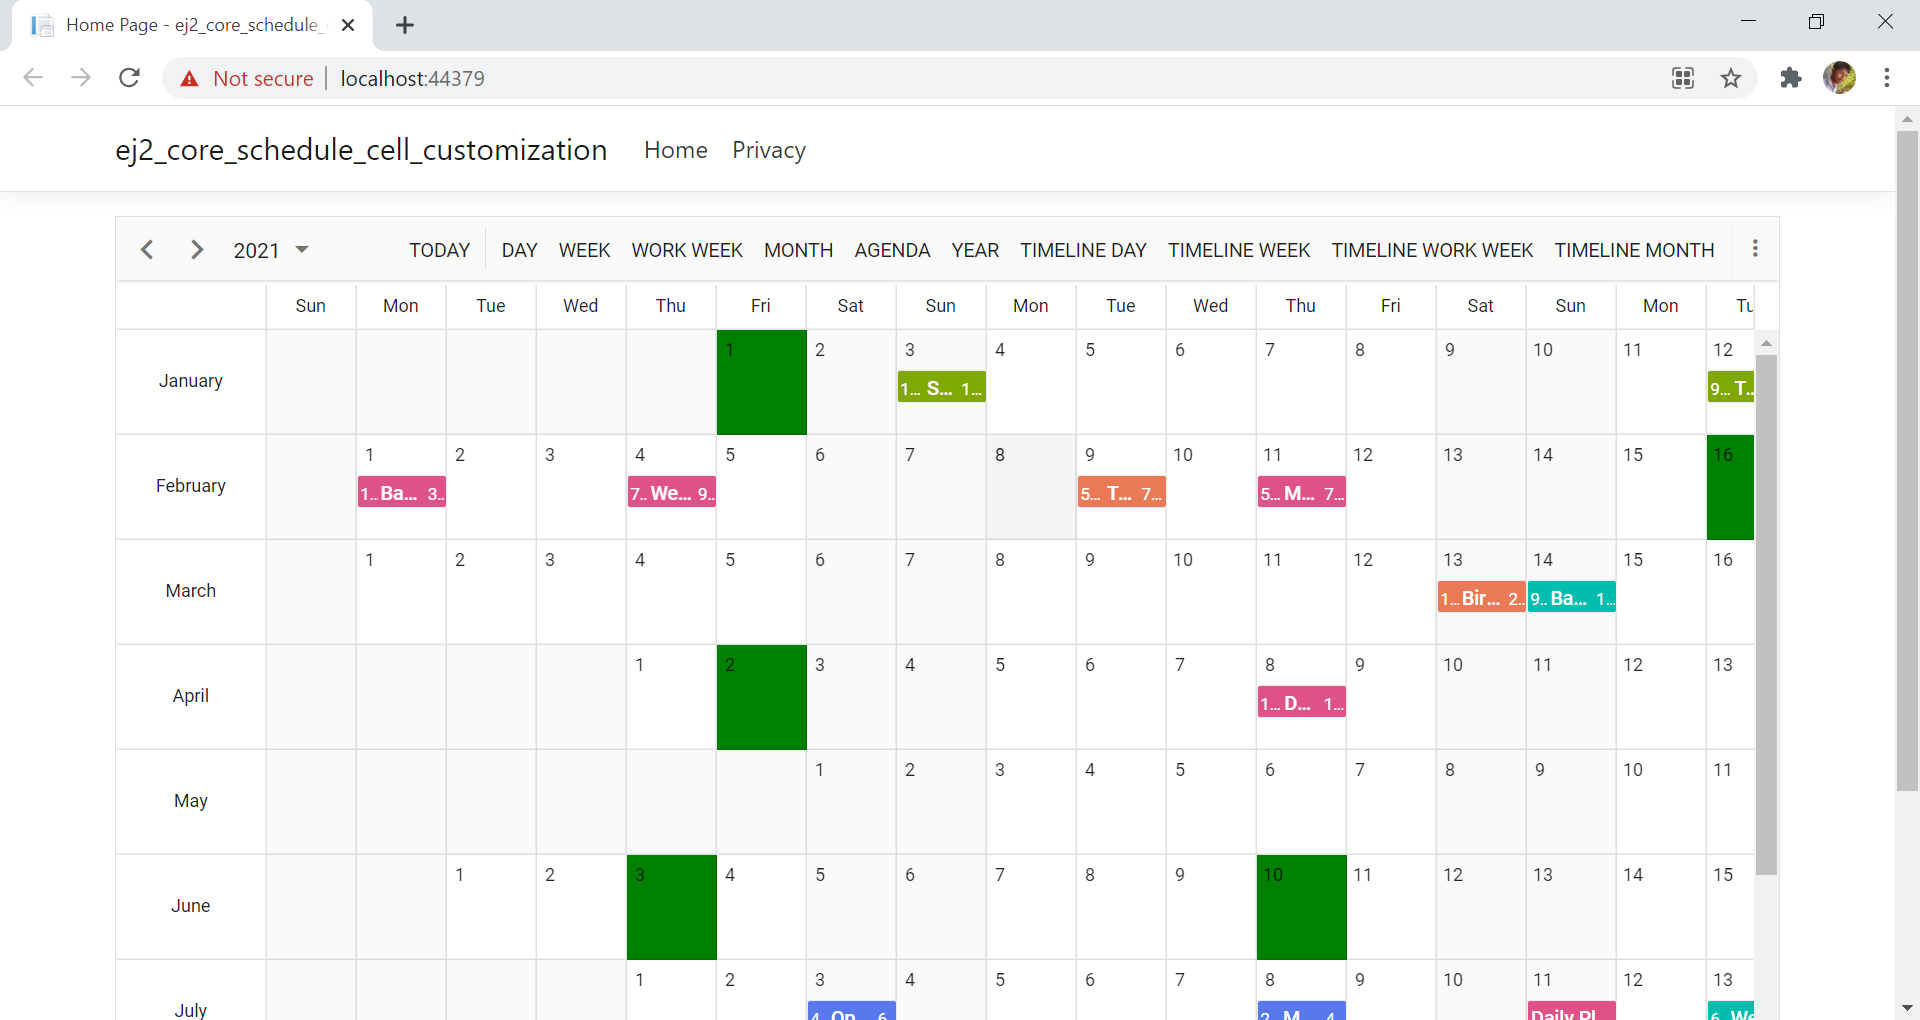Image resolution: width=1920 pixels, height=1020 pixels.
Task: Click the Not secure warning icon
Action: 189,79
